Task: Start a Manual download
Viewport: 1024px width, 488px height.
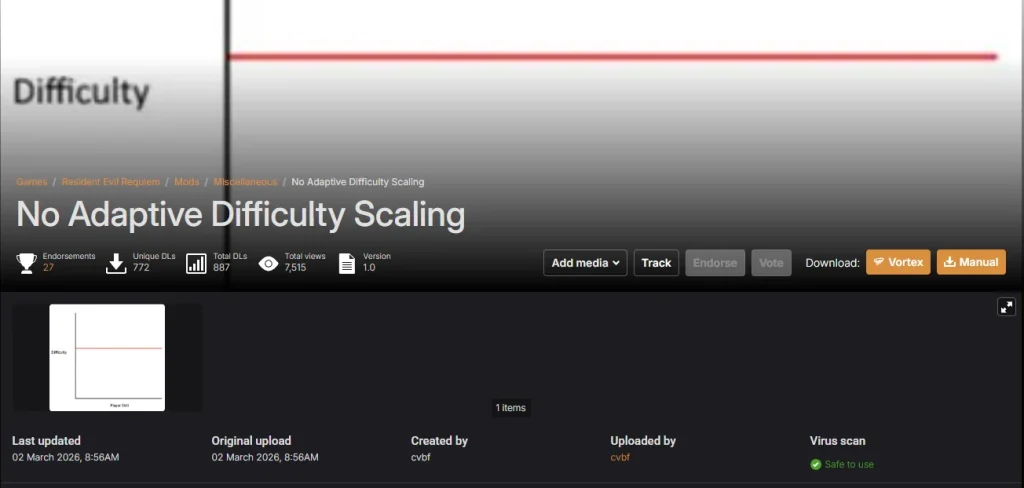Action: [x=971, y=262]
